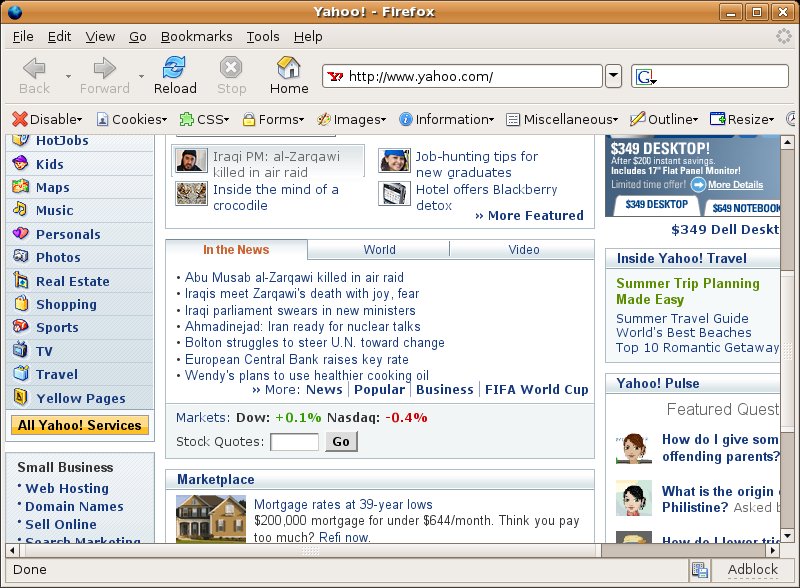Click the Sports sidebar icon

tap(20, 326)
